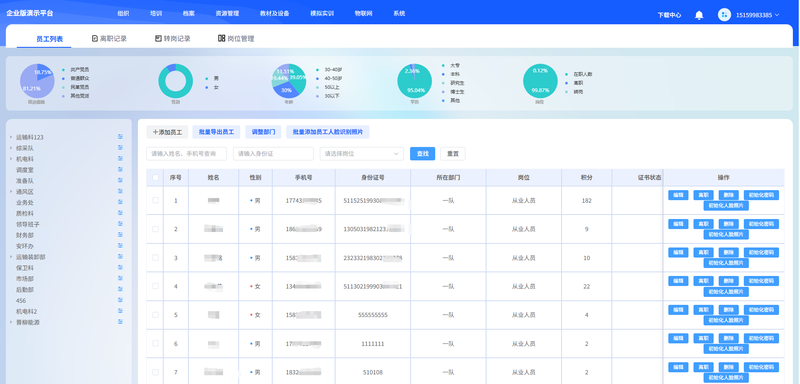Click edit icon beside 456 department
This screenshot has height=384, width=800.
tap(120, 300)
